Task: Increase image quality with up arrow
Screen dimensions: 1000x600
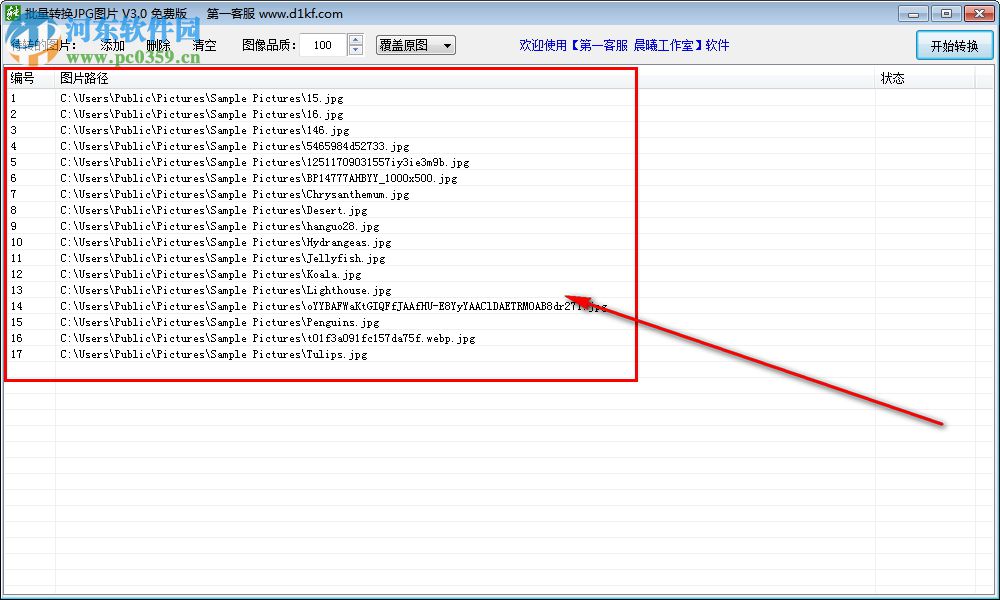Action: [x=355, y=39]
